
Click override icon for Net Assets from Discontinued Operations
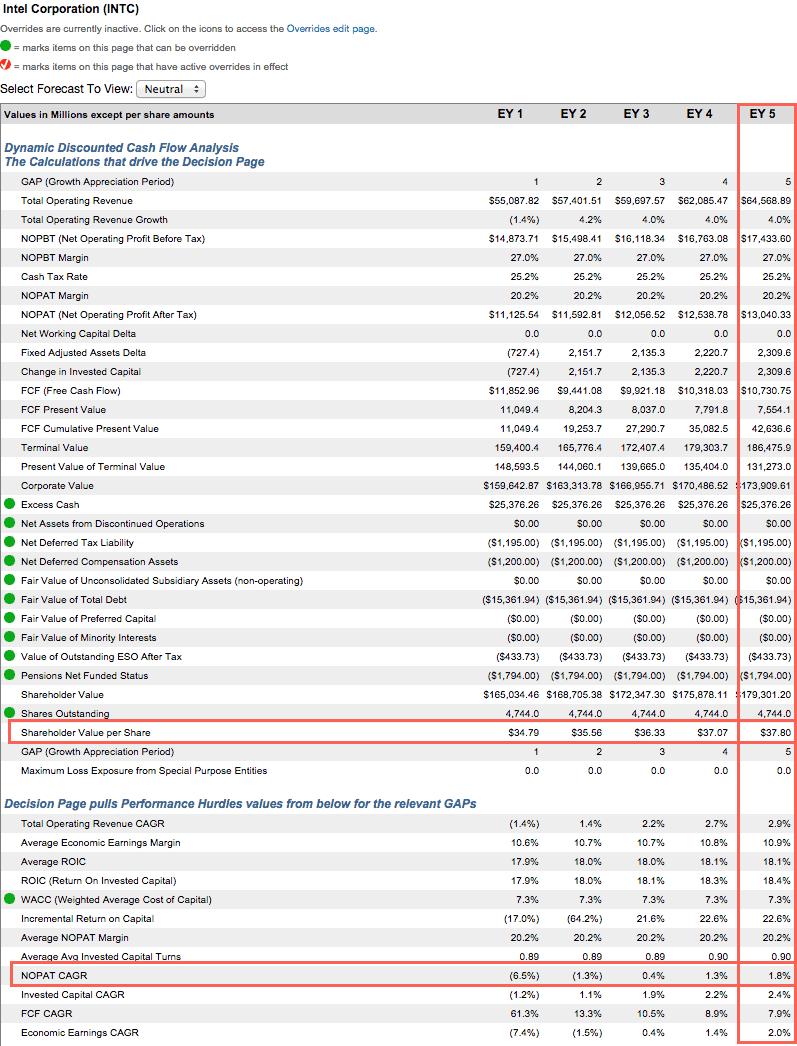click(x=9, y=523)
